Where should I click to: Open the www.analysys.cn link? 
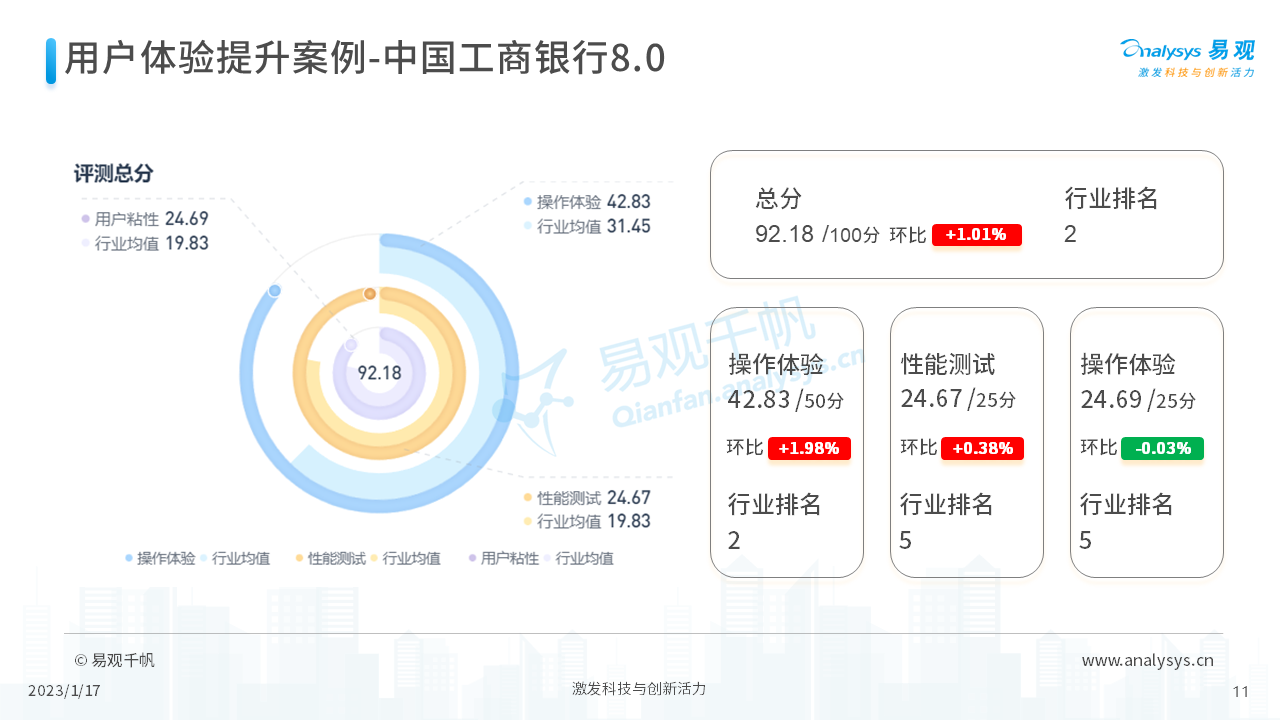pos(1147,660)
